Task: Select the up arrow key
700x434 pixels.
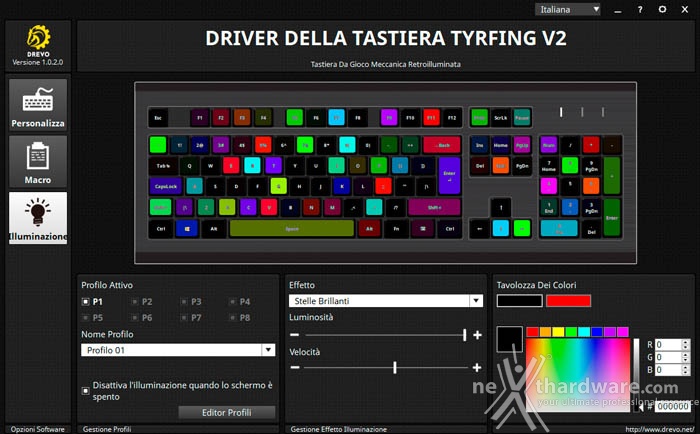Action: tap(500, 208)
